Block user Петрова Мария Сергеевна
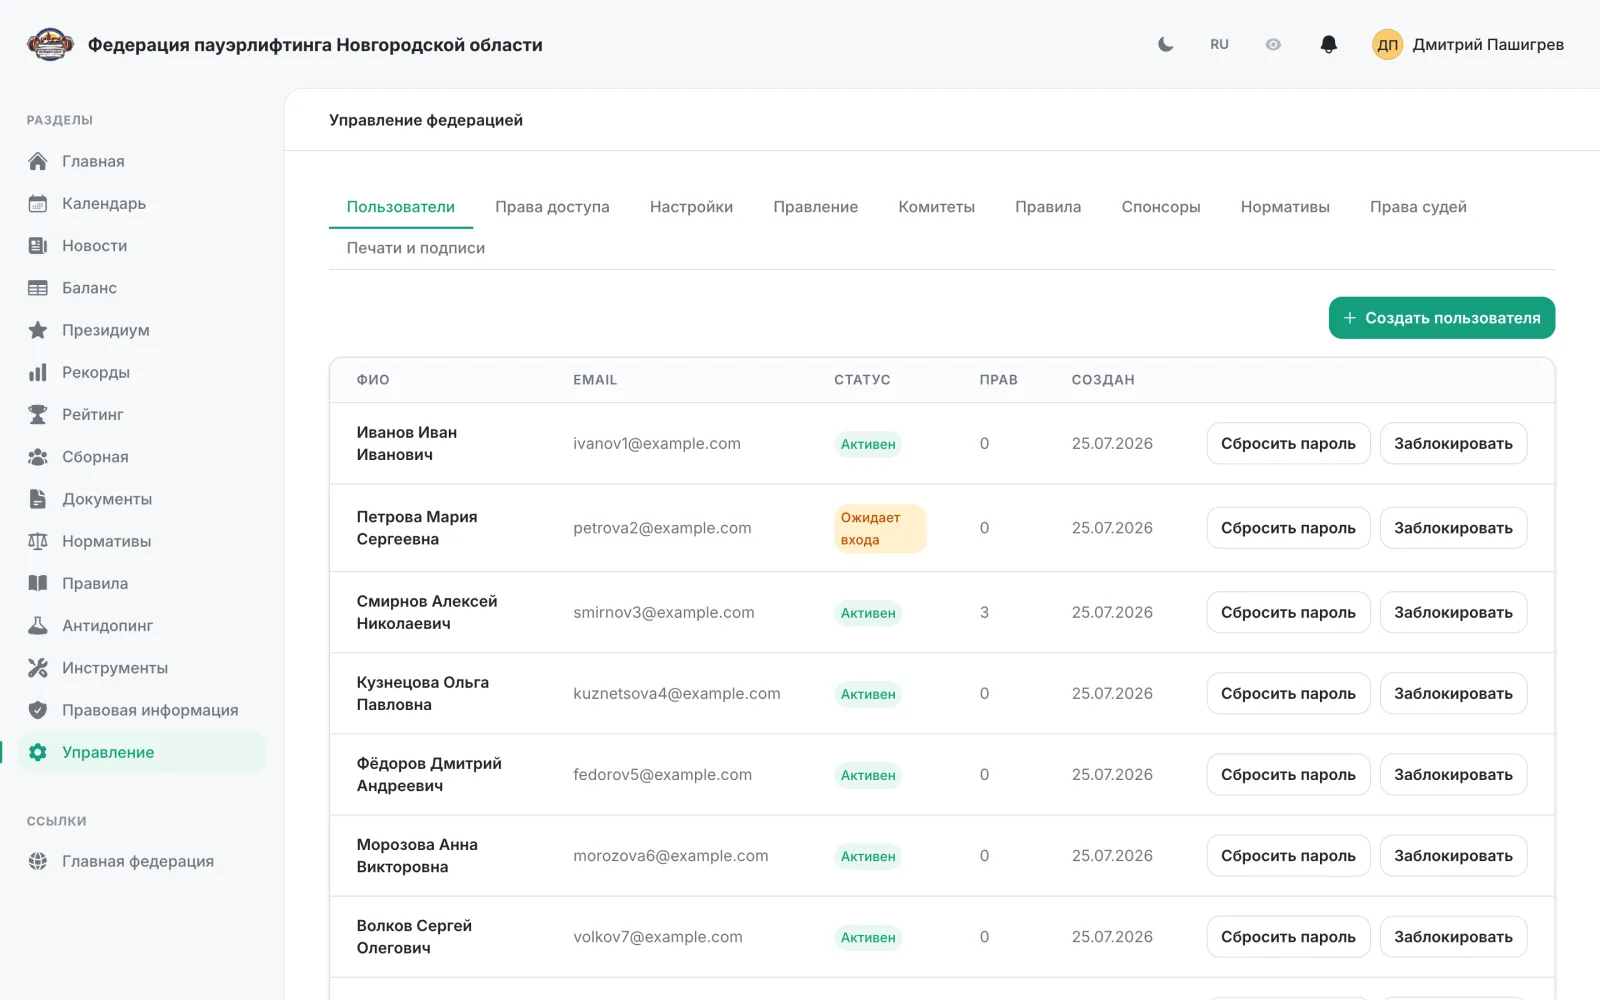Viewport: 1600px width, 1000px height. (x=1453, y=528)
